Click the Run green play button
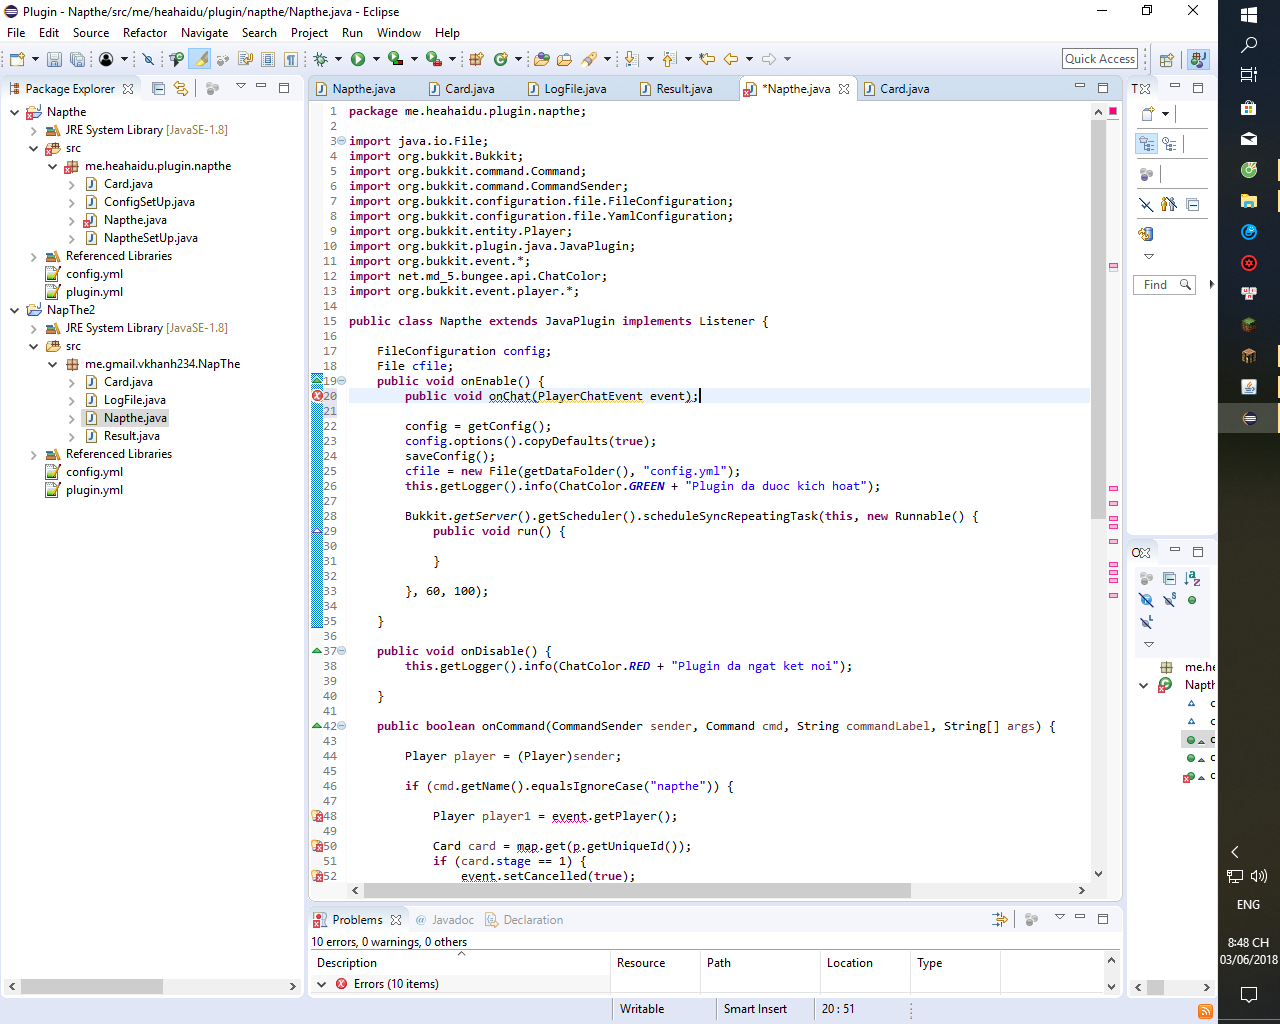Viewport: 1280px width, 1024px height. [357, 59]
